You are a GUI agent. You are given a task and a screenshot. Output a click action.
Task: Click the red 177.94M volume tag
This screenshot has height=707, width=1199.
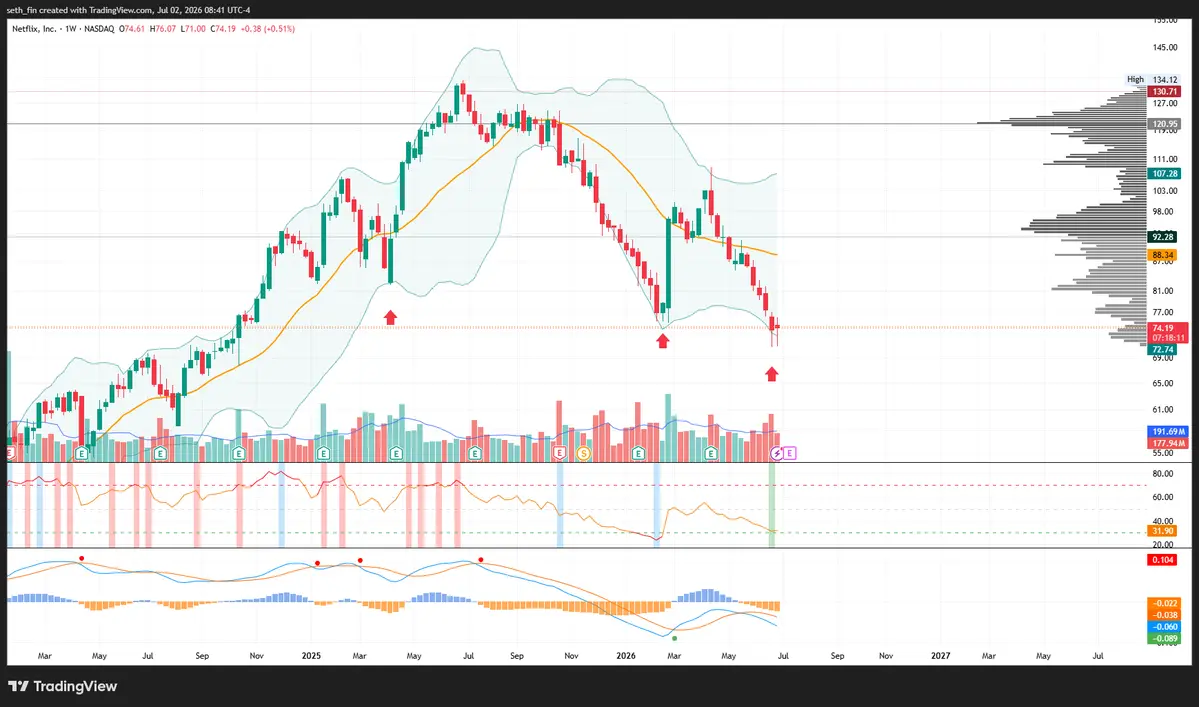[x=1168, y=443]
